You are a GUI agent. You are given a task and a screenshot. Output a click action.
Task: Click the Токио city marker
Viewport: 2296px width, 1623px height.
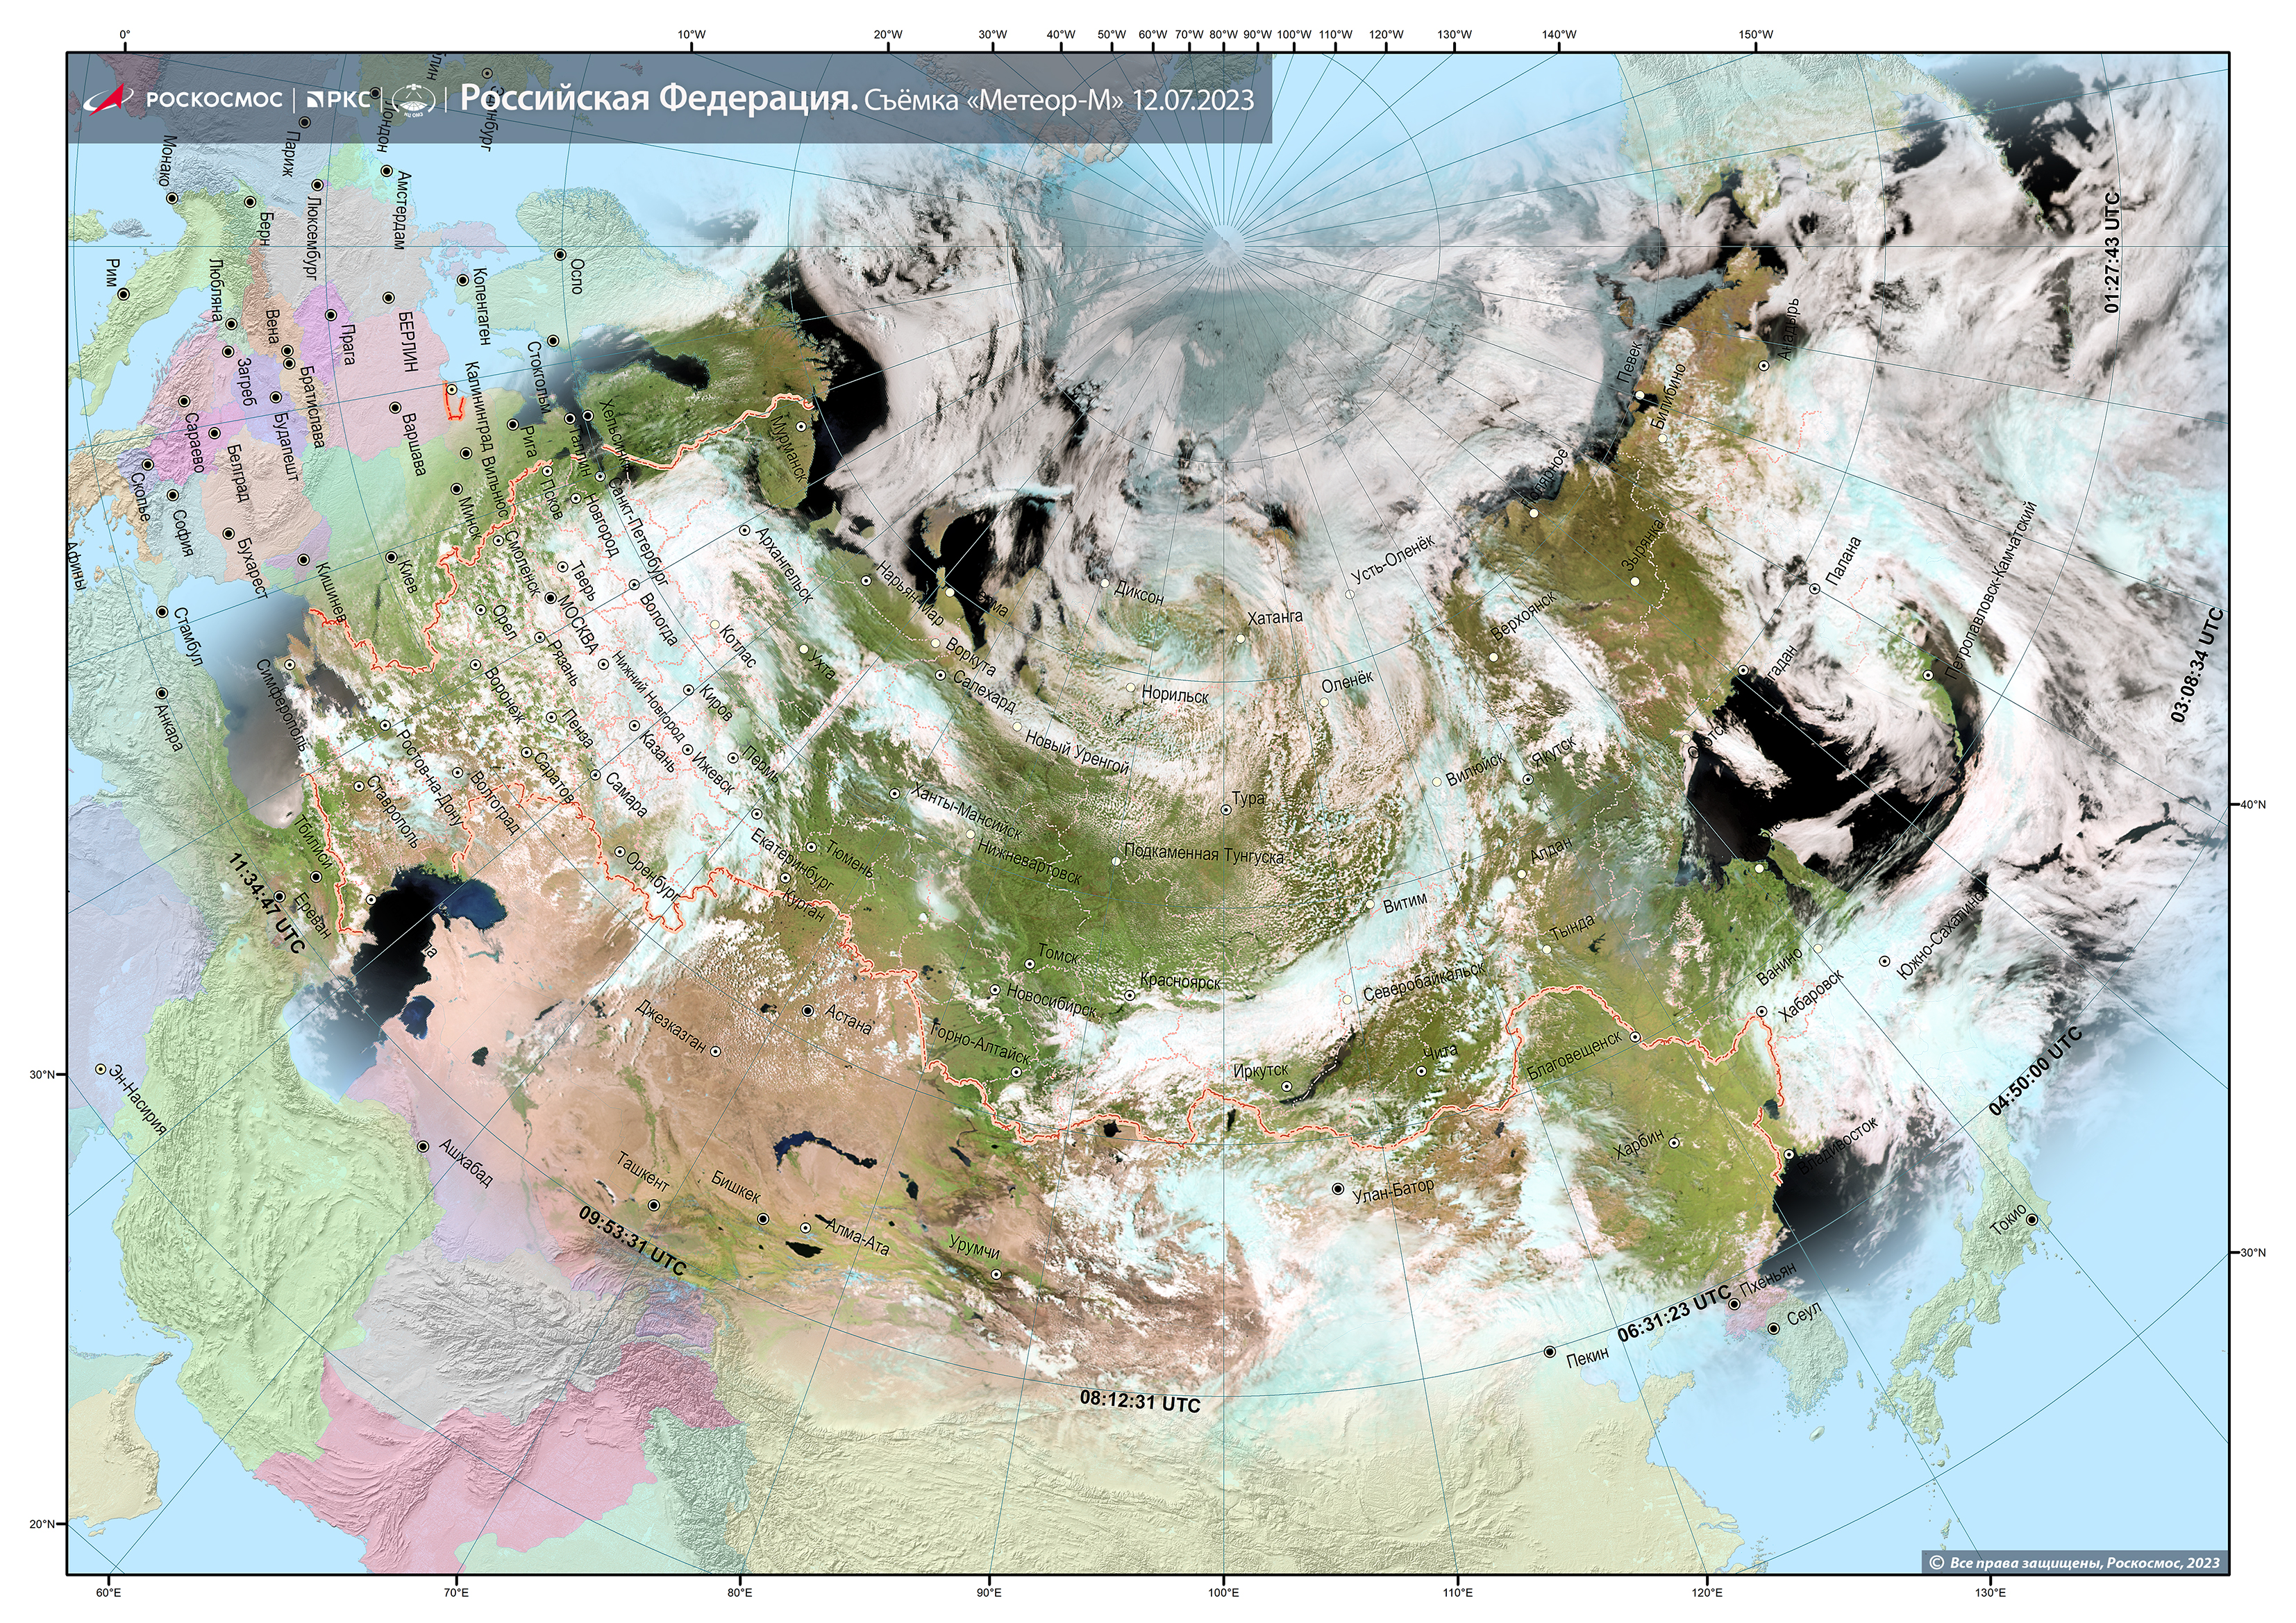click(2031, 1220)
